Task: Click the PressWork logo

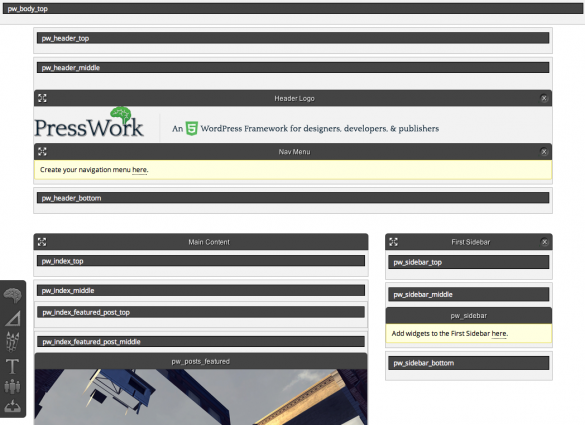Action: point(89,122)
